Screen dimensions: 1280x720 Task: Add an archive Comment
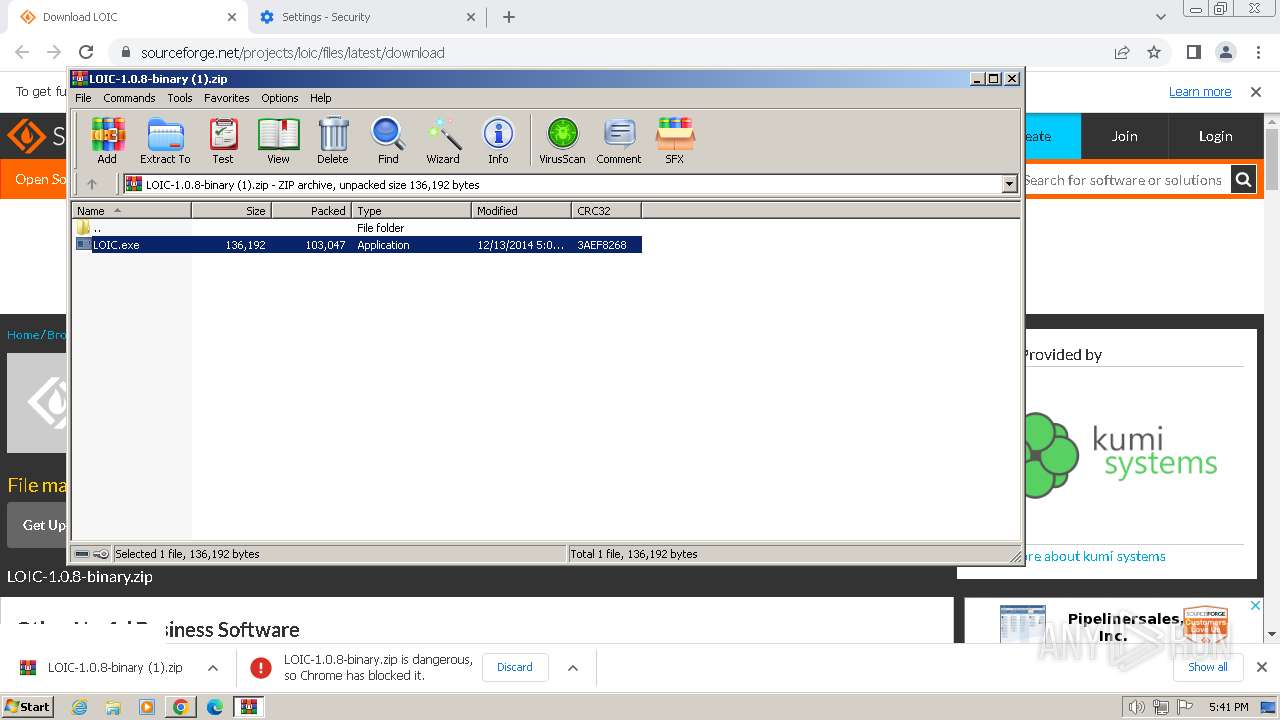pyautogui.click(x=619, y=140)
